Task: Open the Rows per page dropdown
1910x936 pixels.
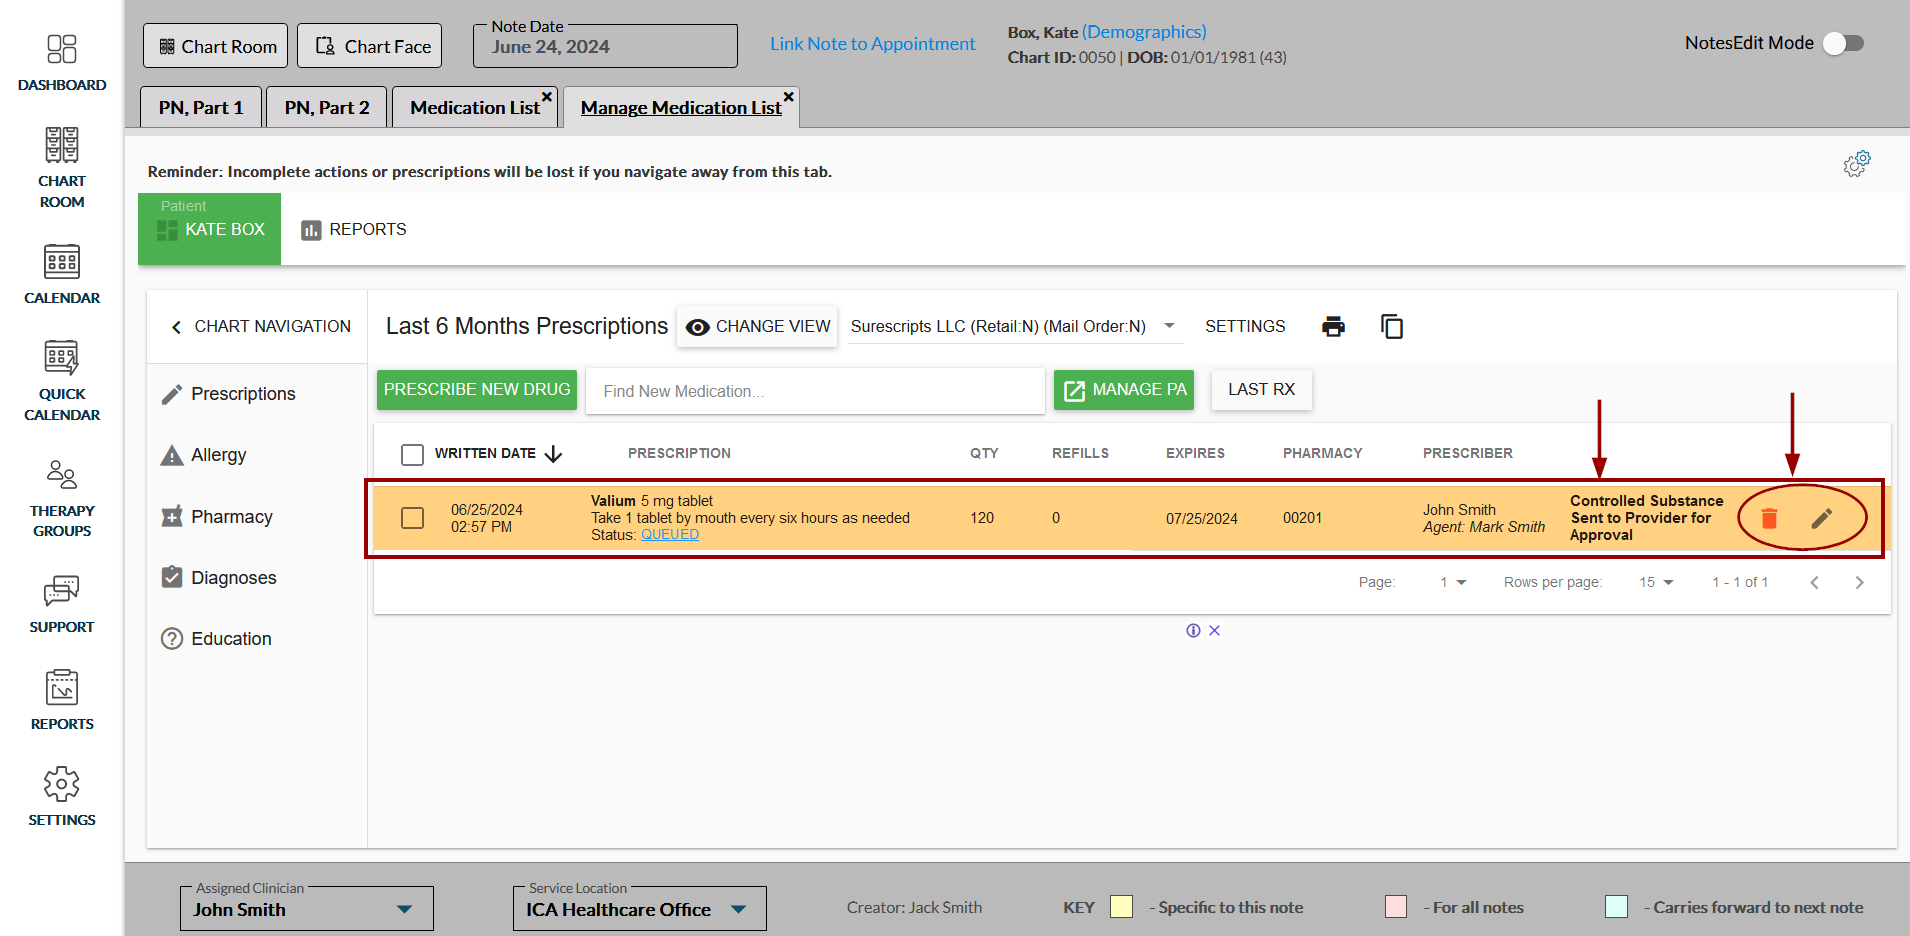Action: pos(1656,582)
